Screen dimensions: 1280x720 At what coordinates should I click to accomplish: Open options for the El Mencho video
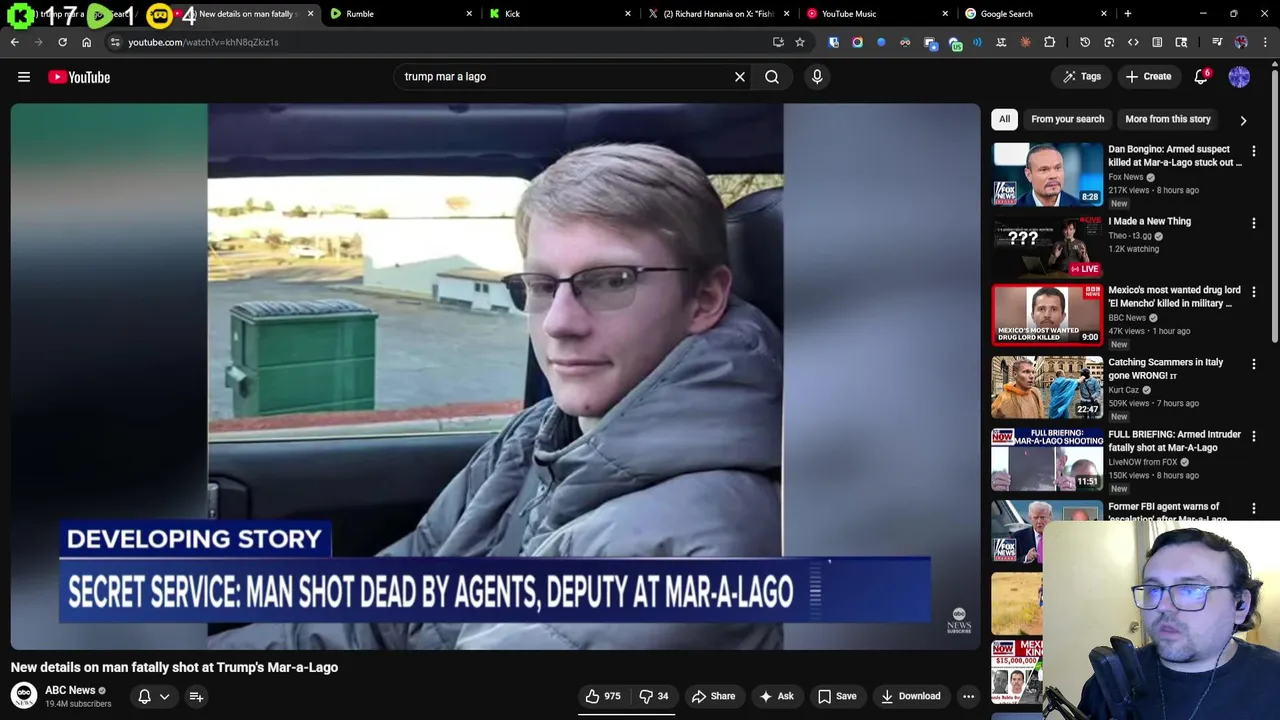pyautogui.click(x=1253, y=292)
